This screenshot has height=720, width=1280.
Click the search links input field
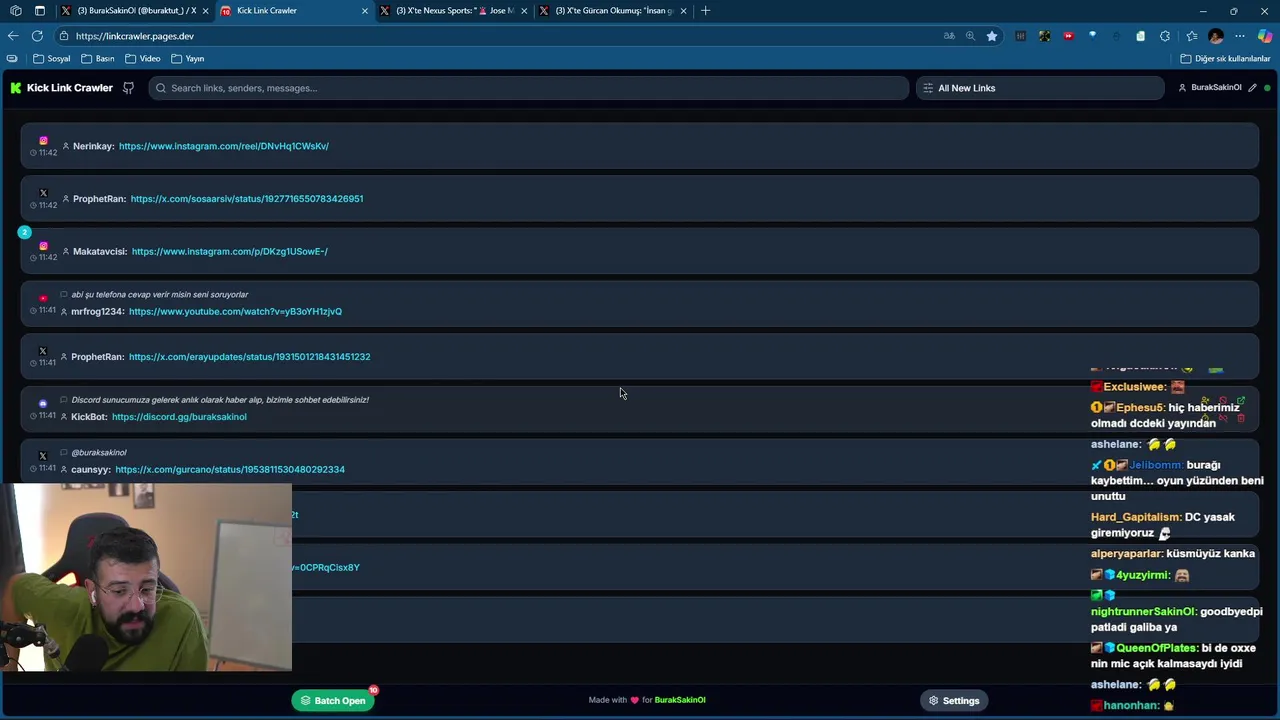[x=529, y=88]
